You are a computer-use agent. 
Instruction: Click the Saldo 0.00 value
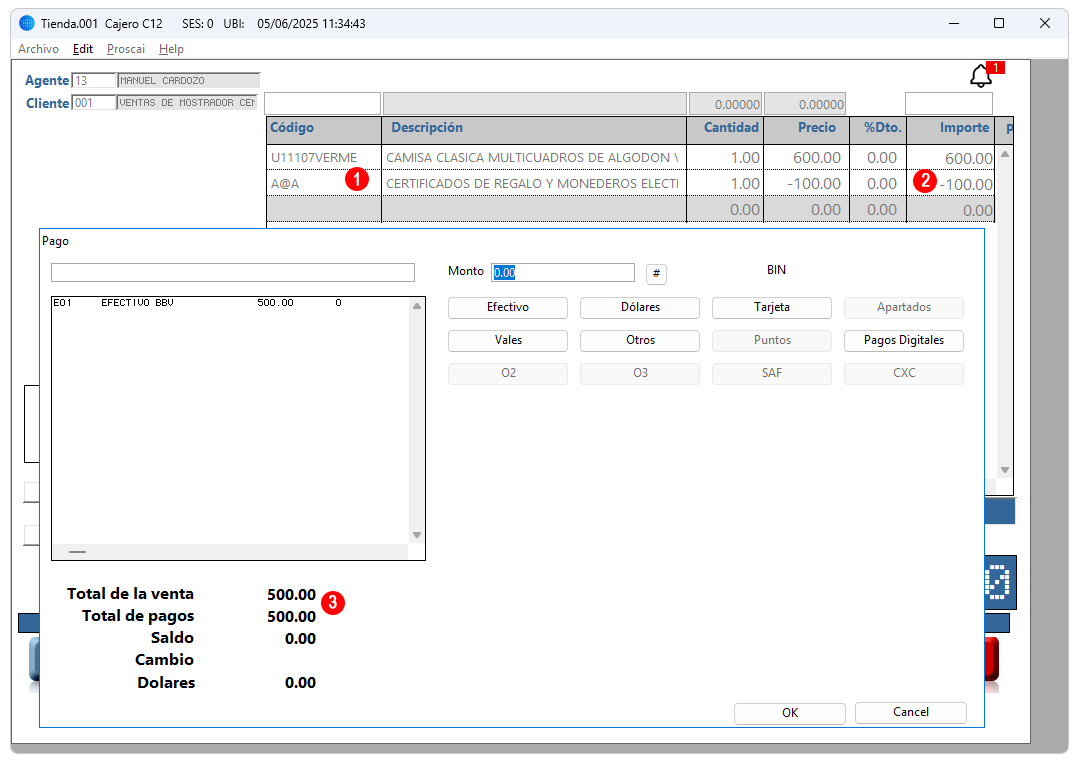[x=301, y=639]
